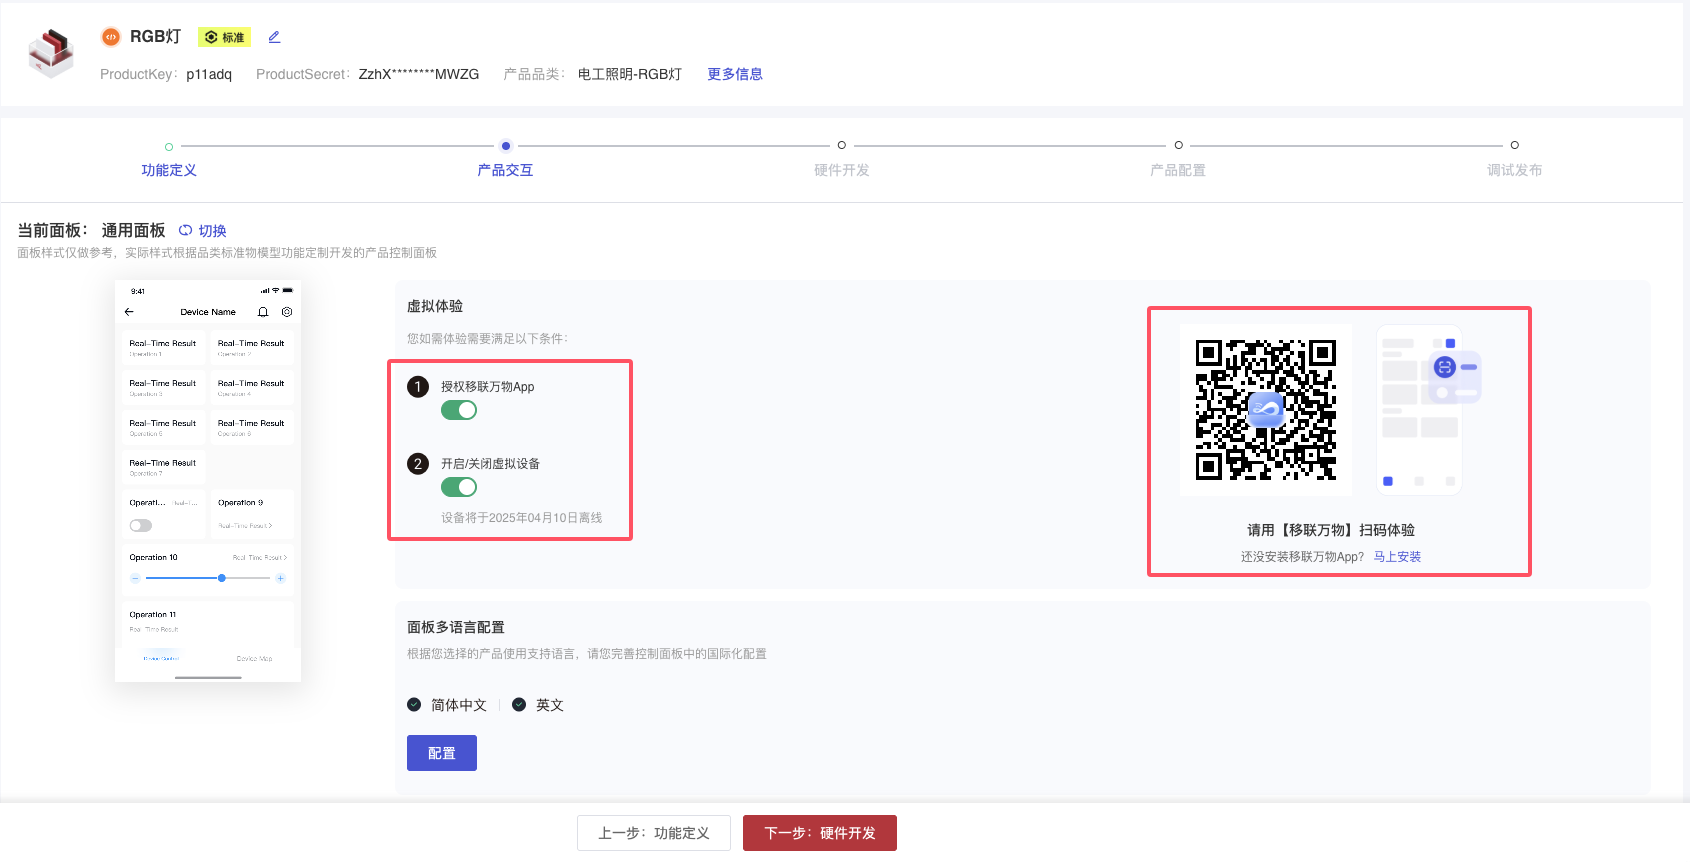The height and width of the screenshot is (862, 1690).
Task: Click the back arrow in phone preview
Action: (129, 312)
